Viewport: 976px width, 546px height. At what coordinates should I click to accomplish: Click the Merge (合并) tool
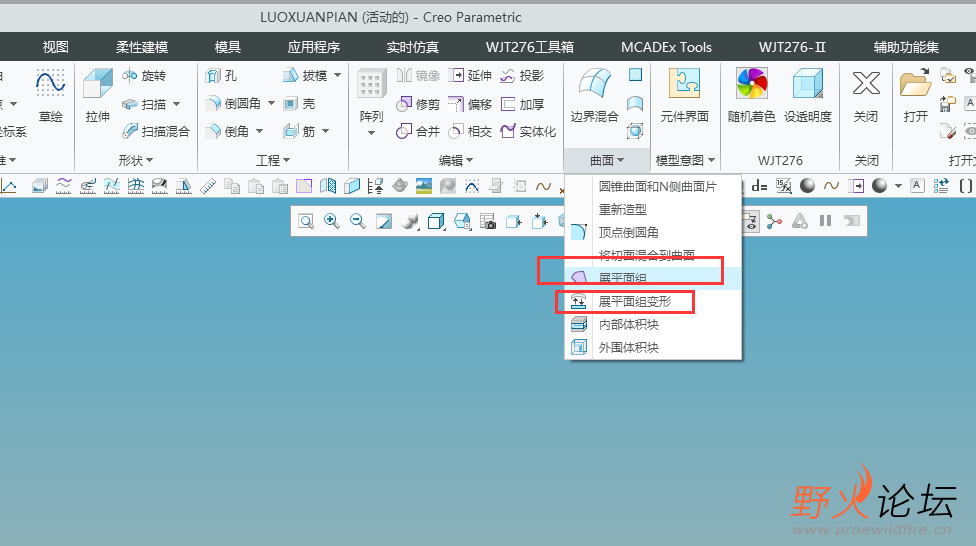pyautogui.click(x=418, y=131)
